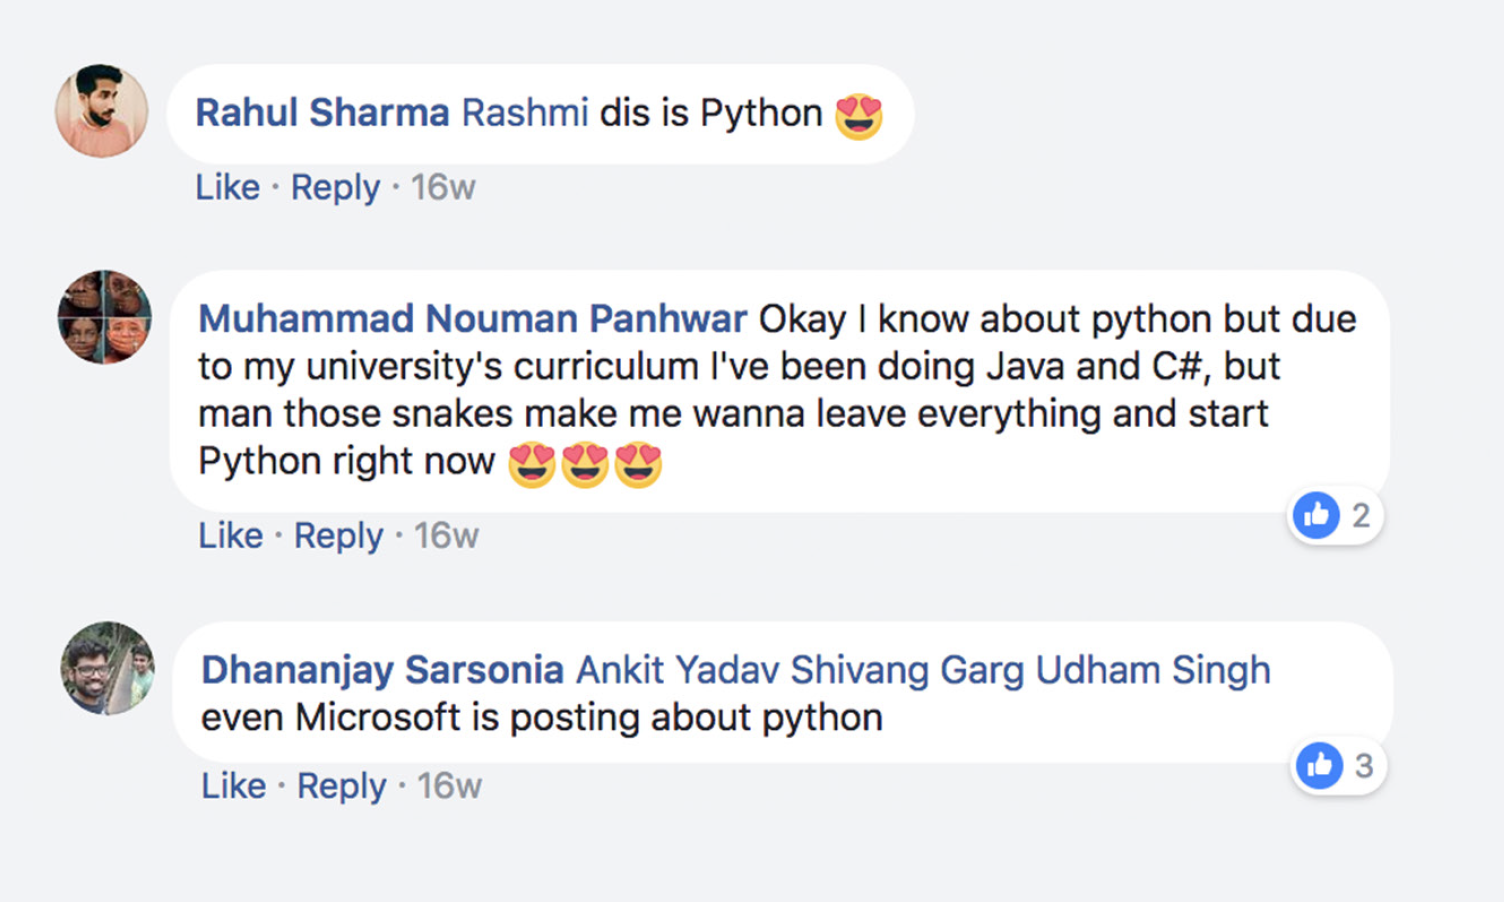Reply to Rahul Sharma's comment

(x=335, y=187)
